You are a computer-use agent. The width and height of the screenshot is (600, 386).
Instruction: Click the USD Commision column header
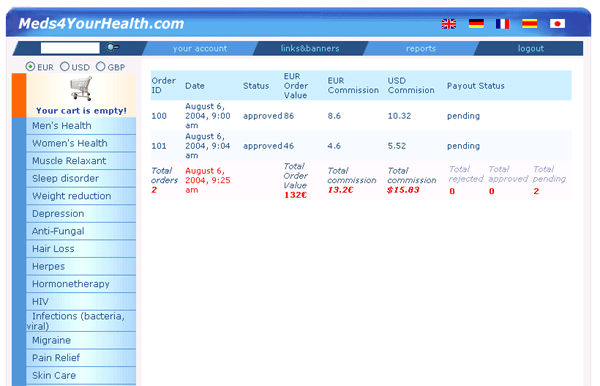point(411,85)
